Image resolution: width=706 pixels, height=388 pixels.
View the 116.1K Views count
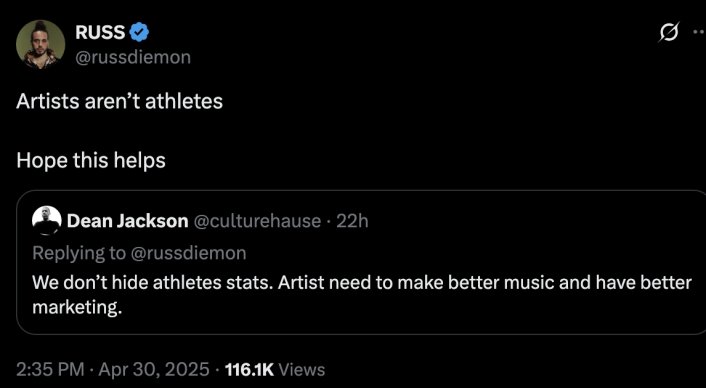[x=274, y=370]
